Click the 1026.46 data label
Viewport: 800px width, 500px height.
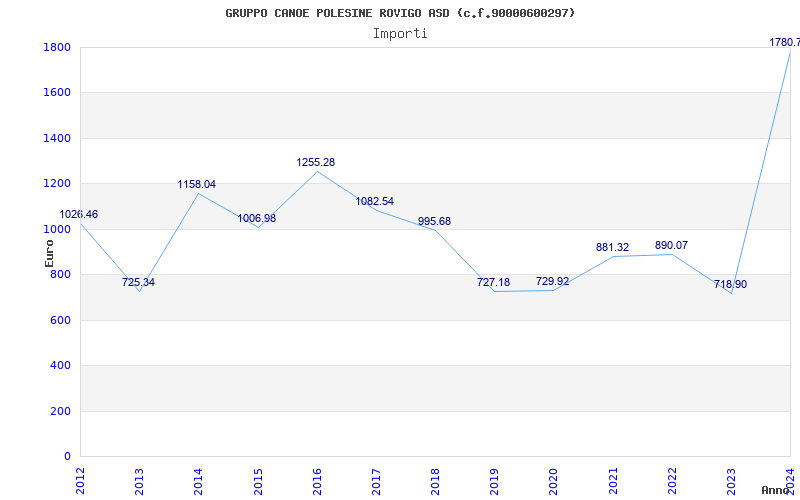[79, 214]
